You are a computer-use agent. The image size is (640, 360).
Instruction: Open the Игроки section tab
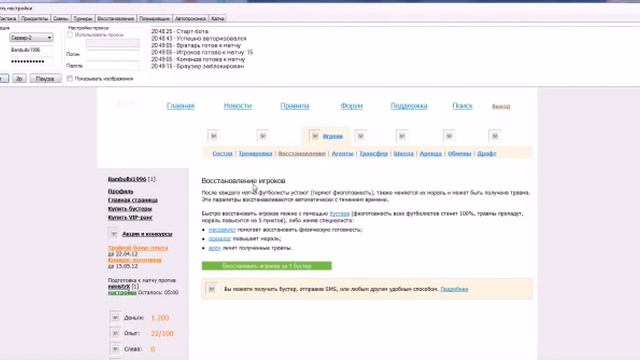[333, 136]
